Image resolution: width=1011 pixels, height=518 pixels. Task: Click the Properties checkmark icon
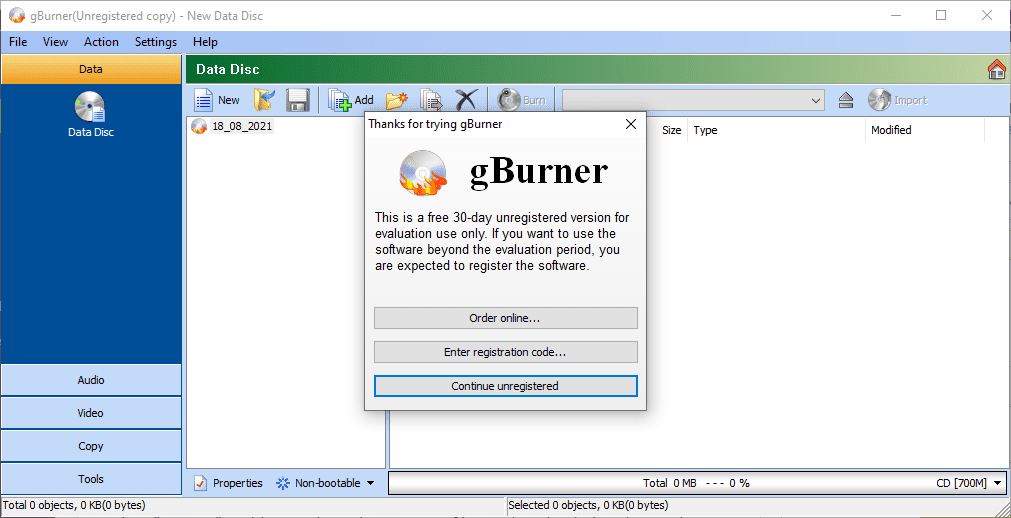pos(201,483)
